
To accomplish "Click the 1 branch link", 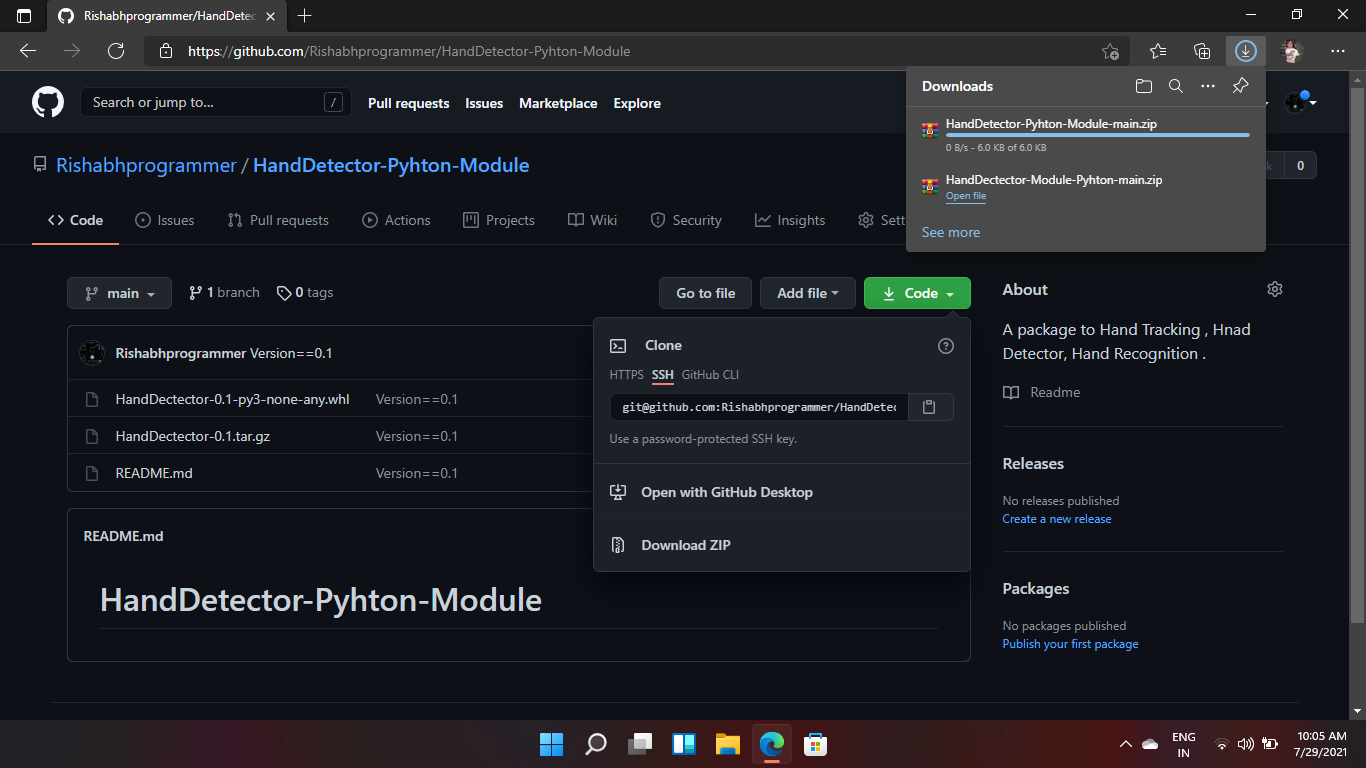I will (224, 293).
